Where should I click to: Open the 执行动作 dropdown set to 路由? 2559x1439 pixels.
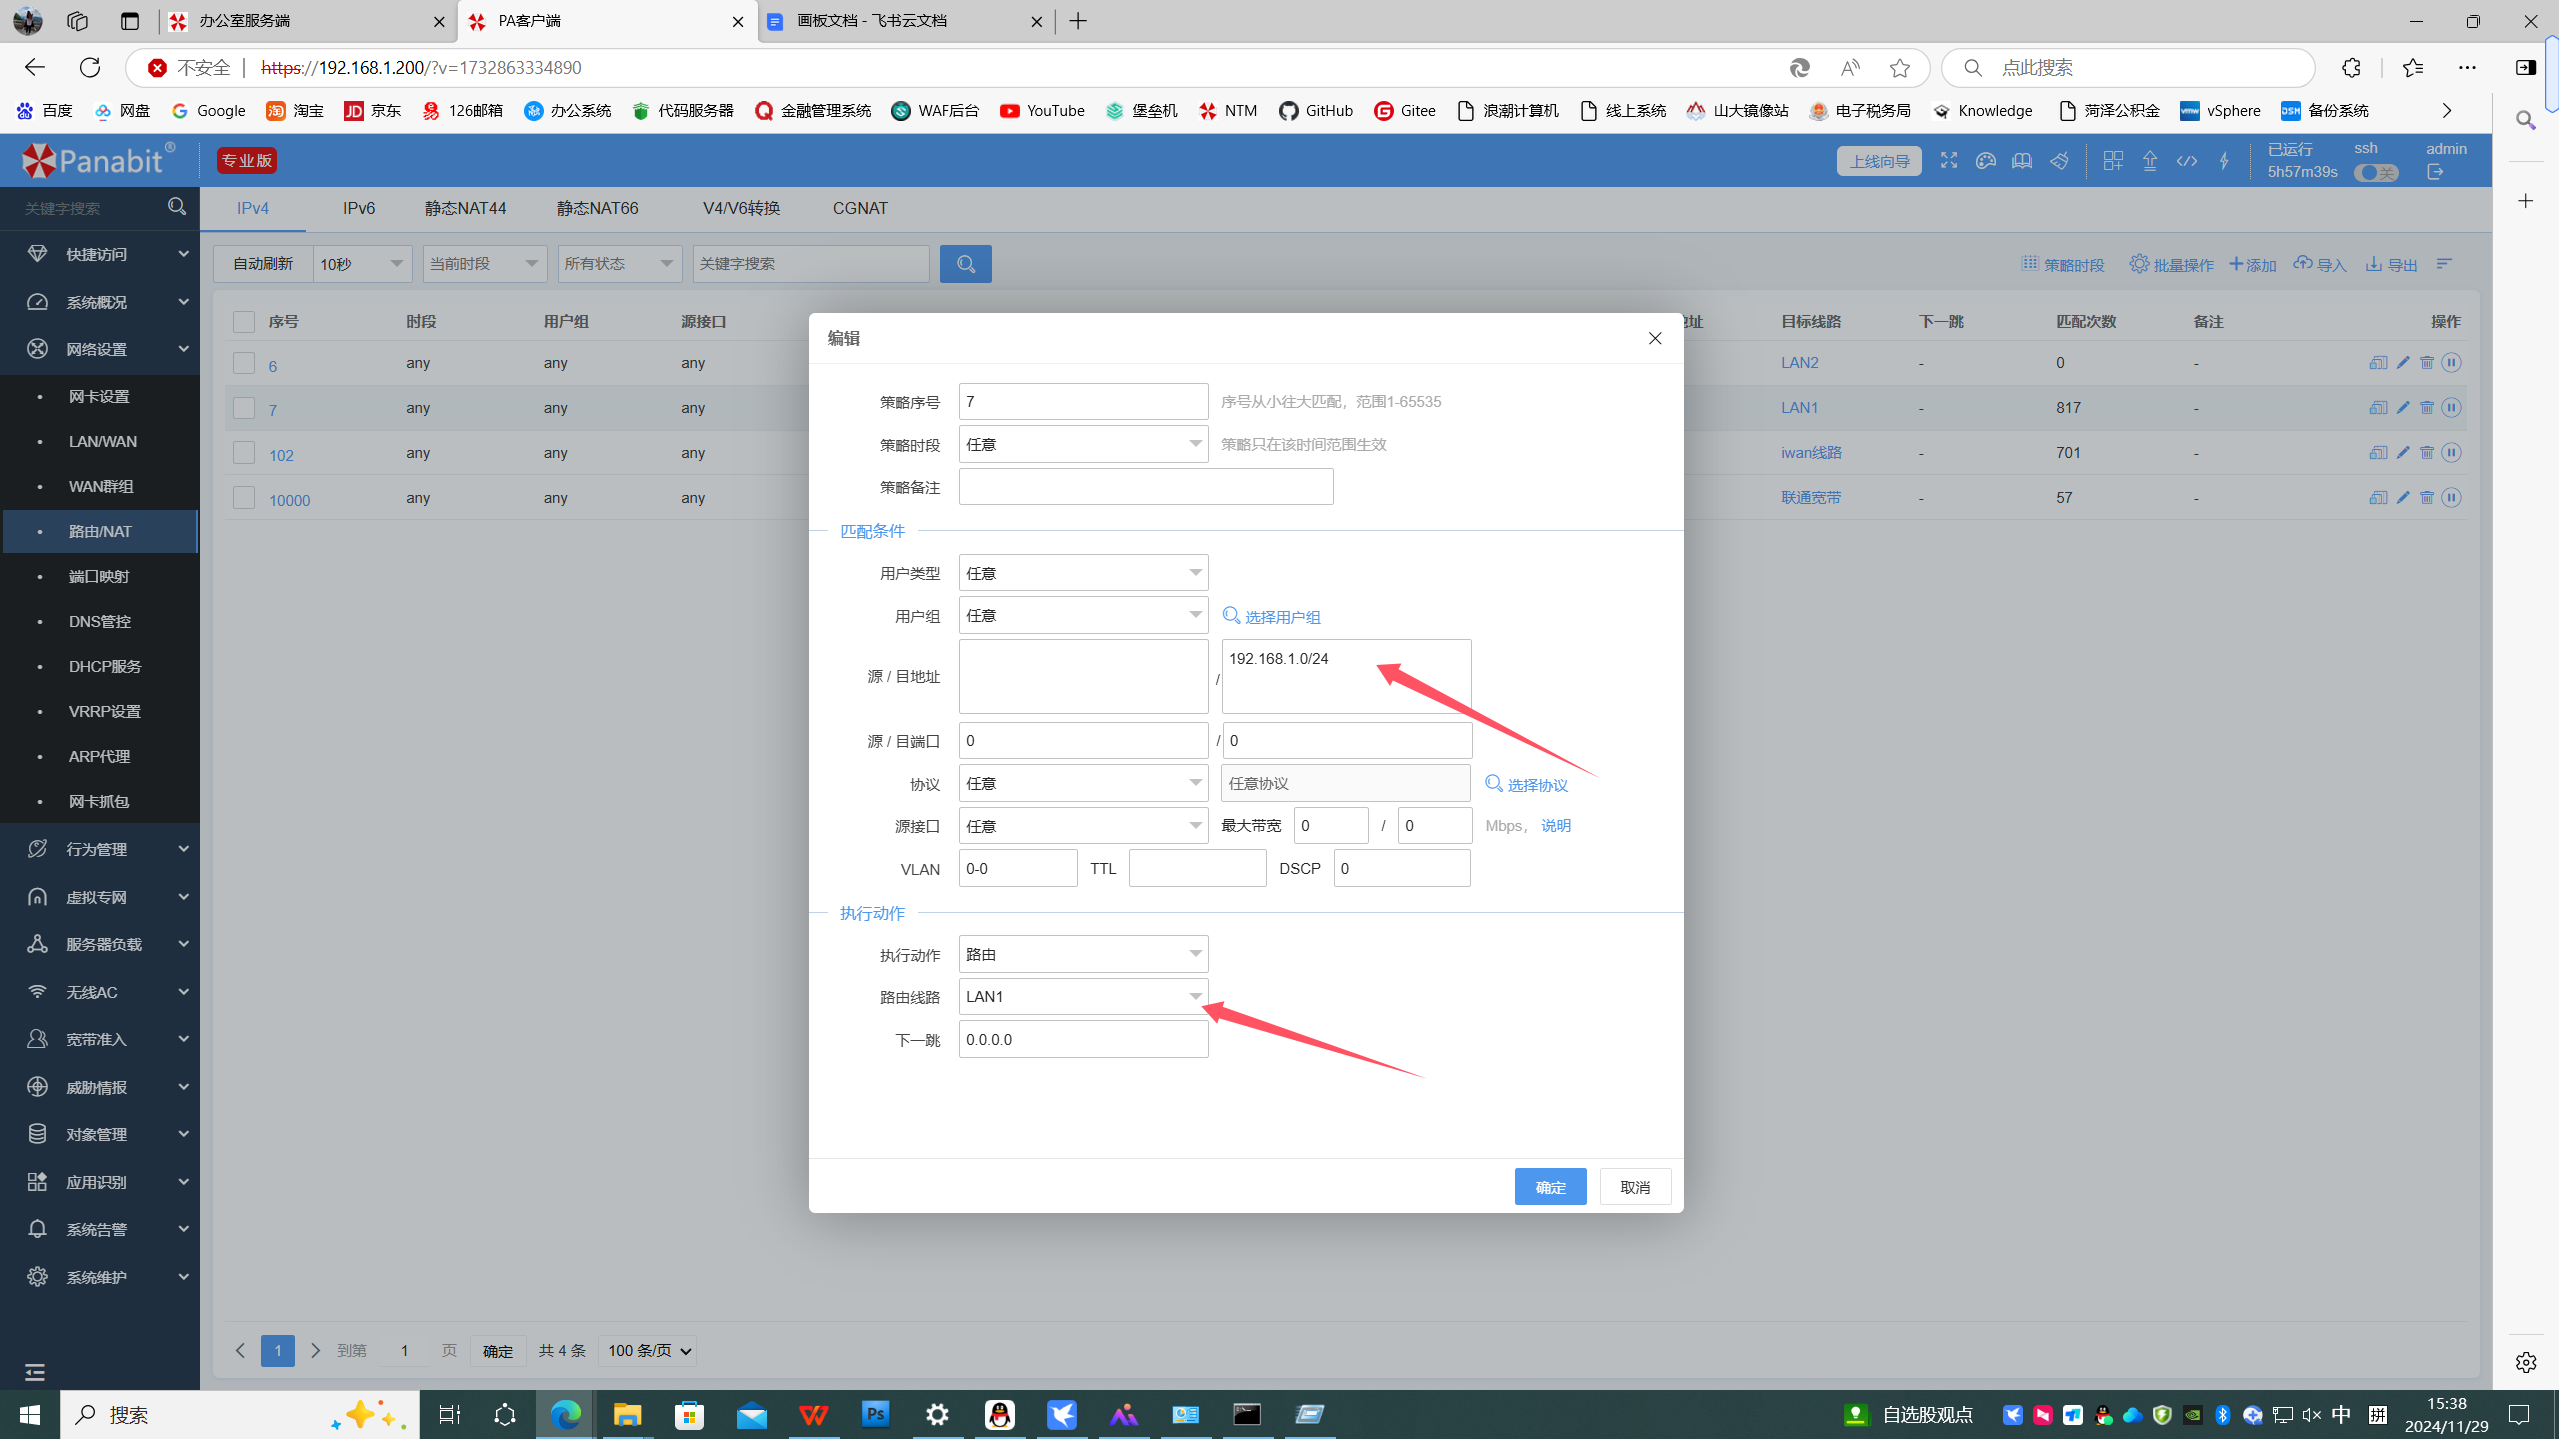[x=1083, y=954]
